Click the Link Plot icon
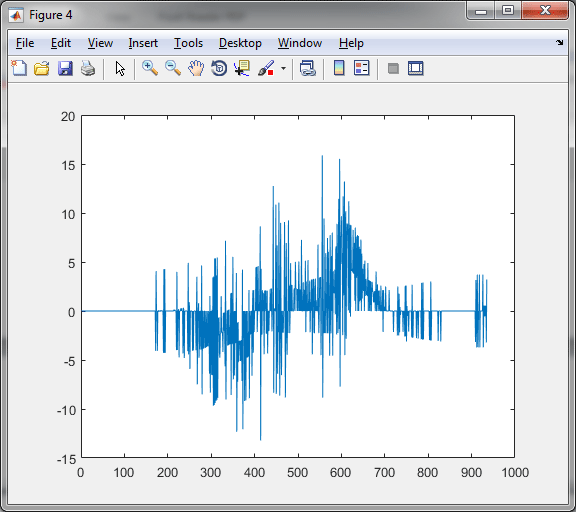 click(307, 68)
